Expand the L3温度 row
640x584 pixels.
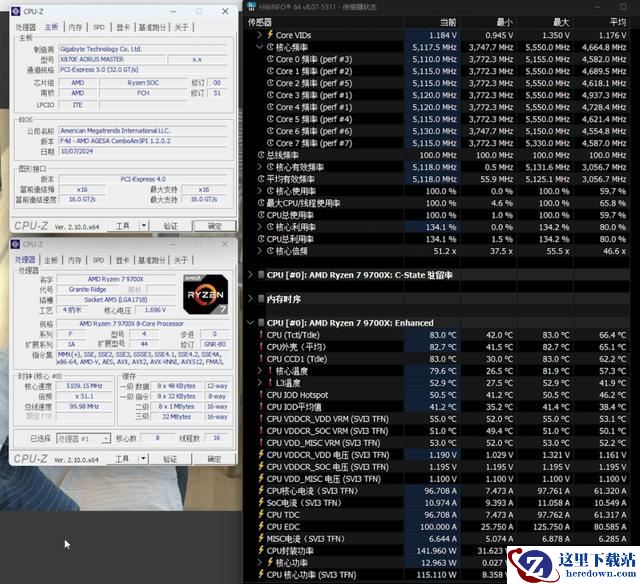pos(260,383)
